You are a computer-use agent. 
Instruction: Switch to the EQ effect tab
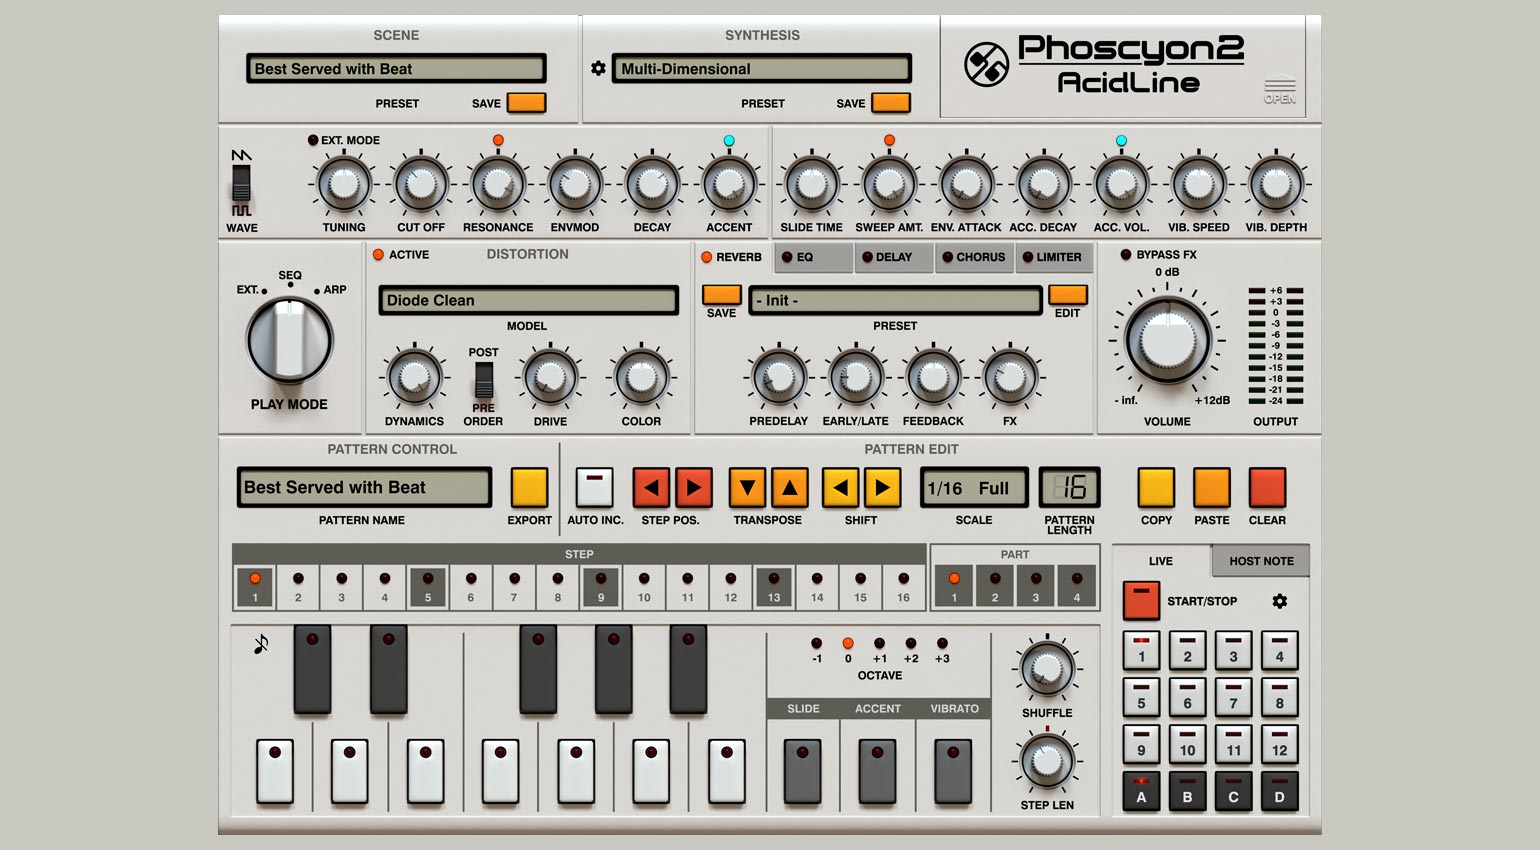[813, 257]
